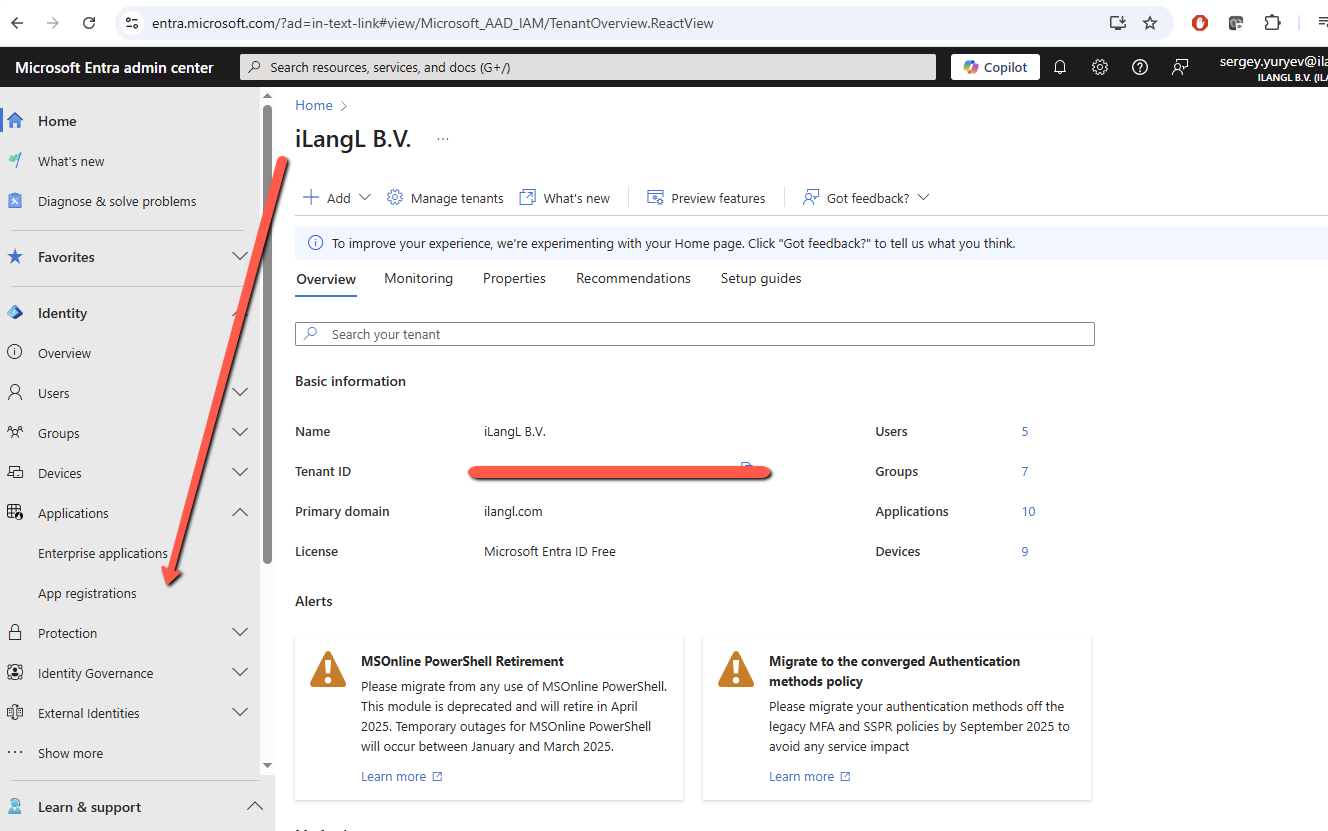
Task: Click the Protection lock icon
Action: (15, 633)
